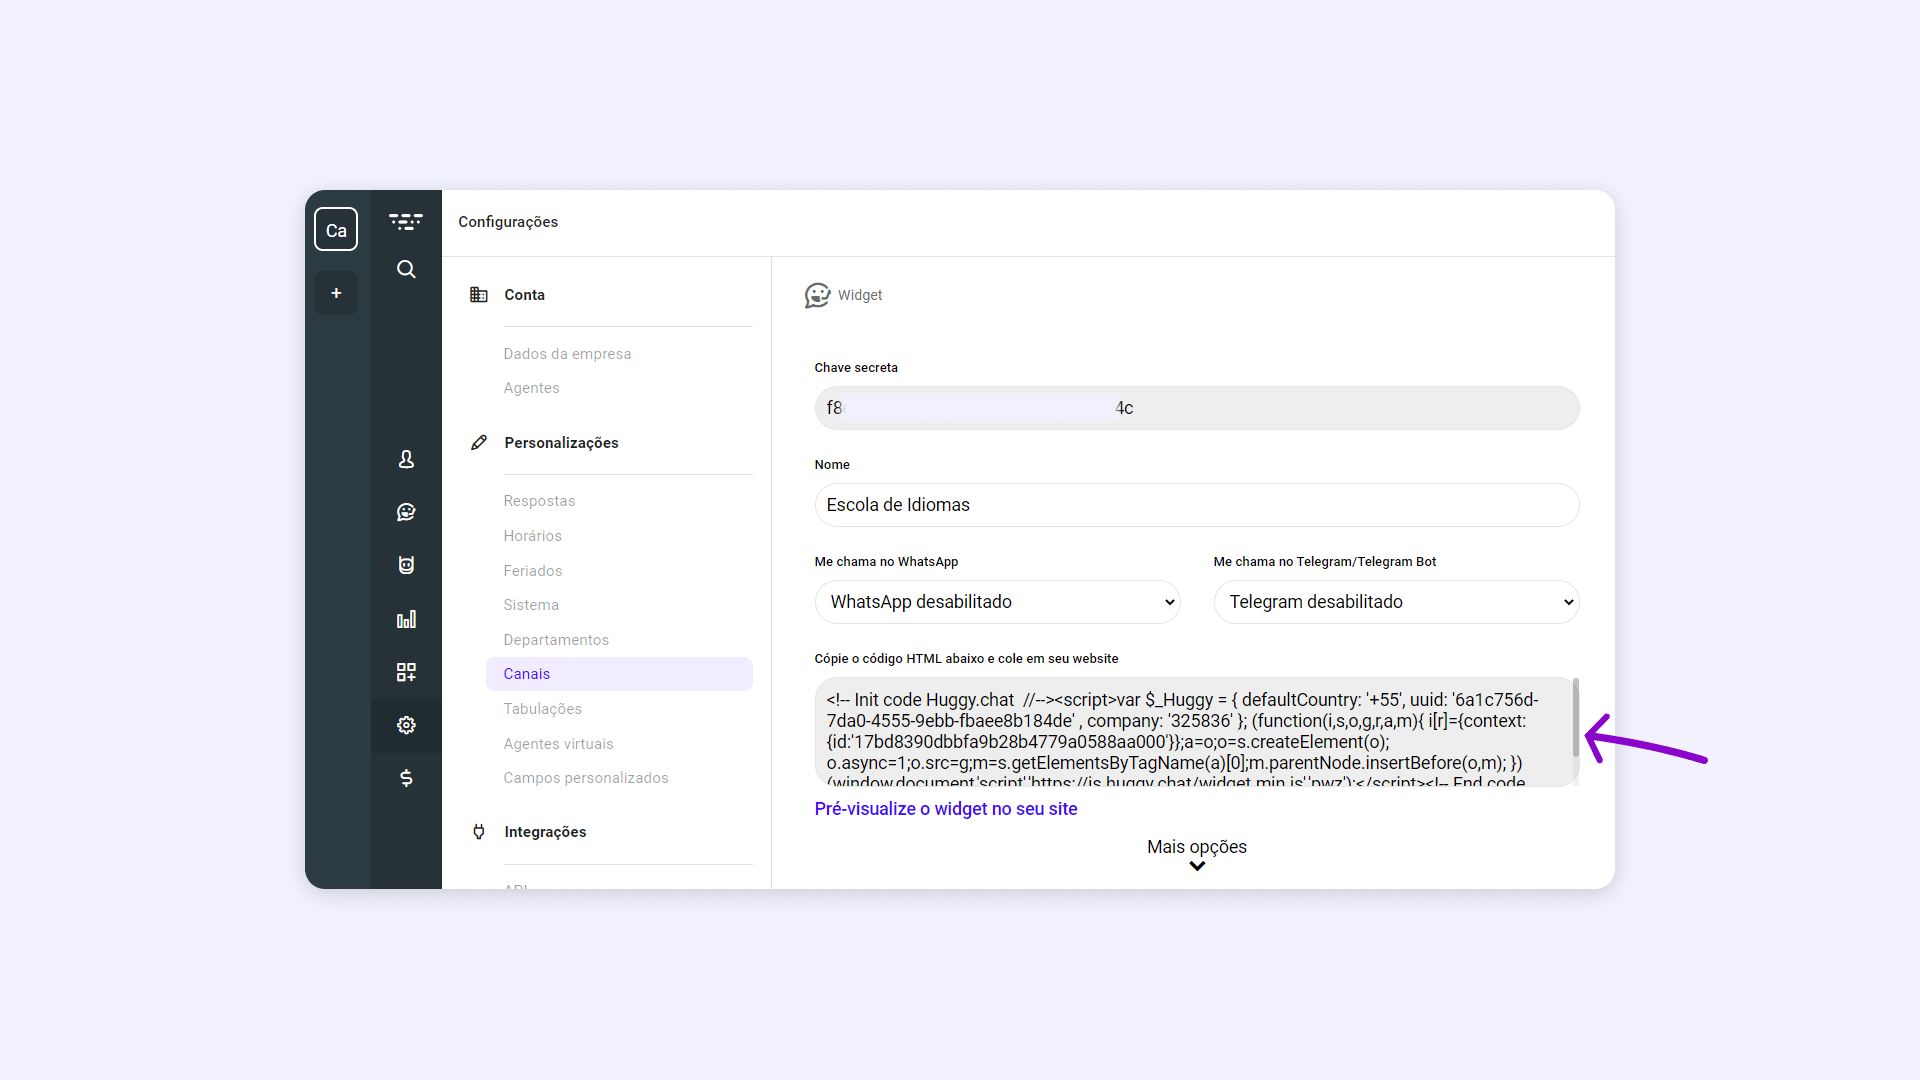Image resolution: width=1920 pixels, height=1080 pixels.
Task: Open the billing dollar sign icon
Action: coord(406,778)
